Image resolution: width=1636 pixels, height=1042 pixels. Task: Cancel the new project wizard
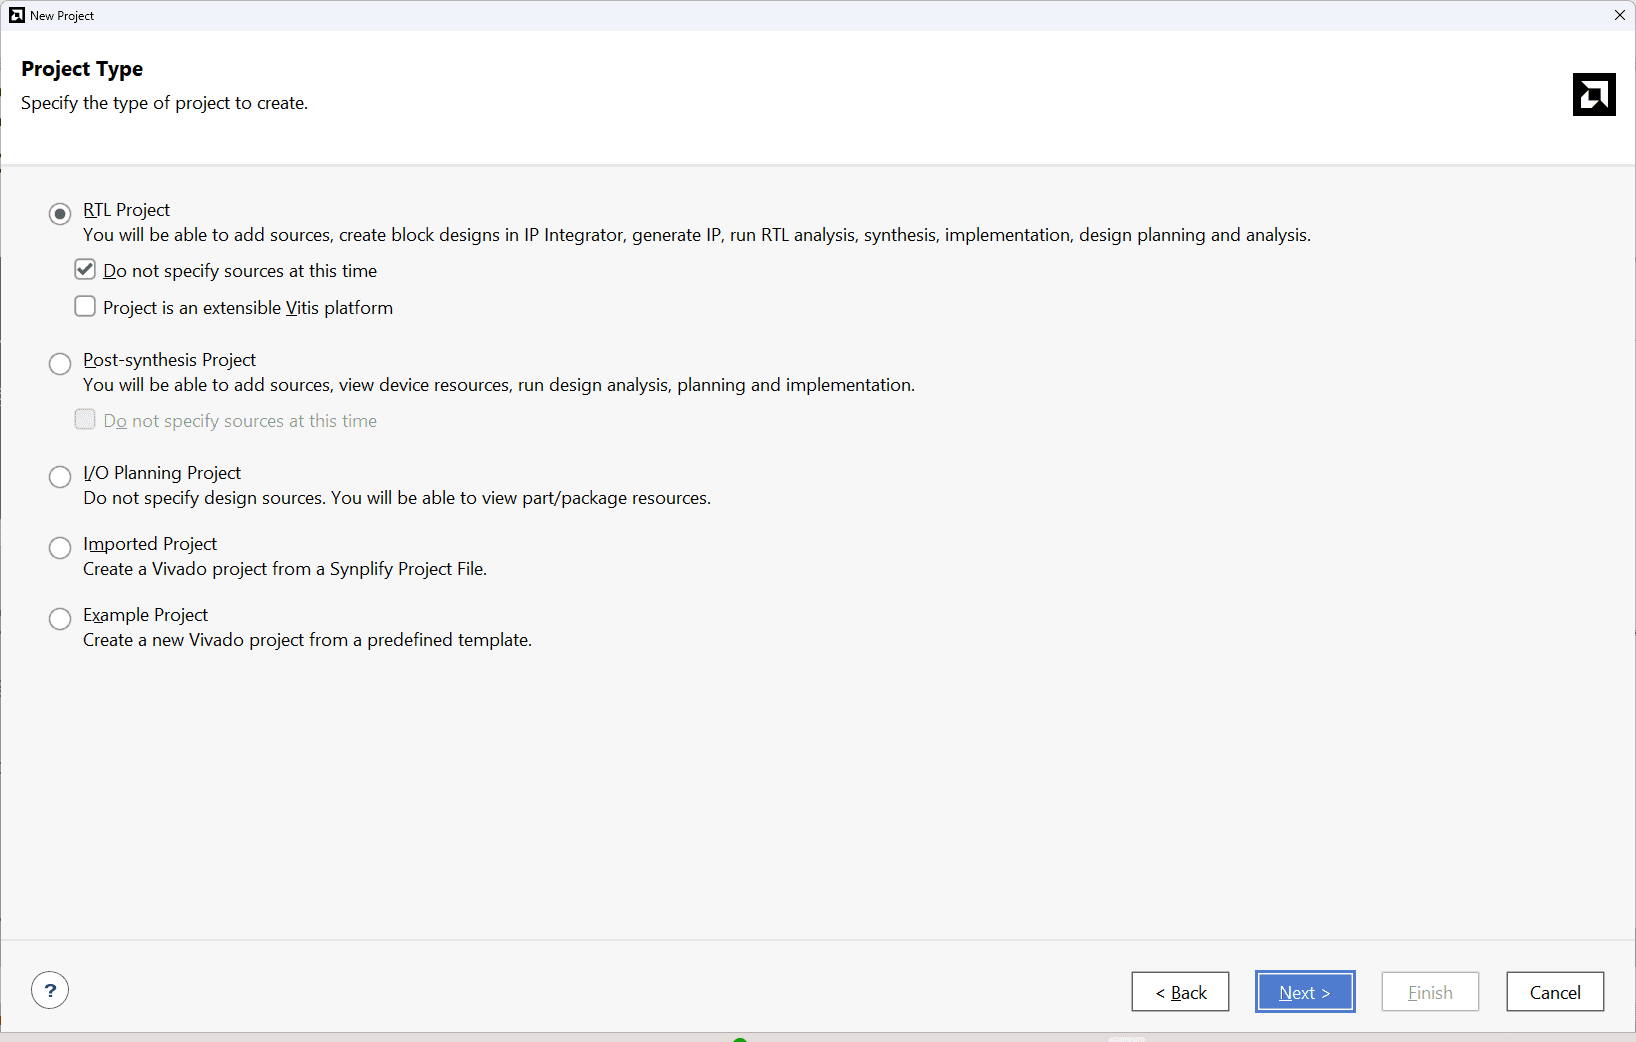point(1555,992)
